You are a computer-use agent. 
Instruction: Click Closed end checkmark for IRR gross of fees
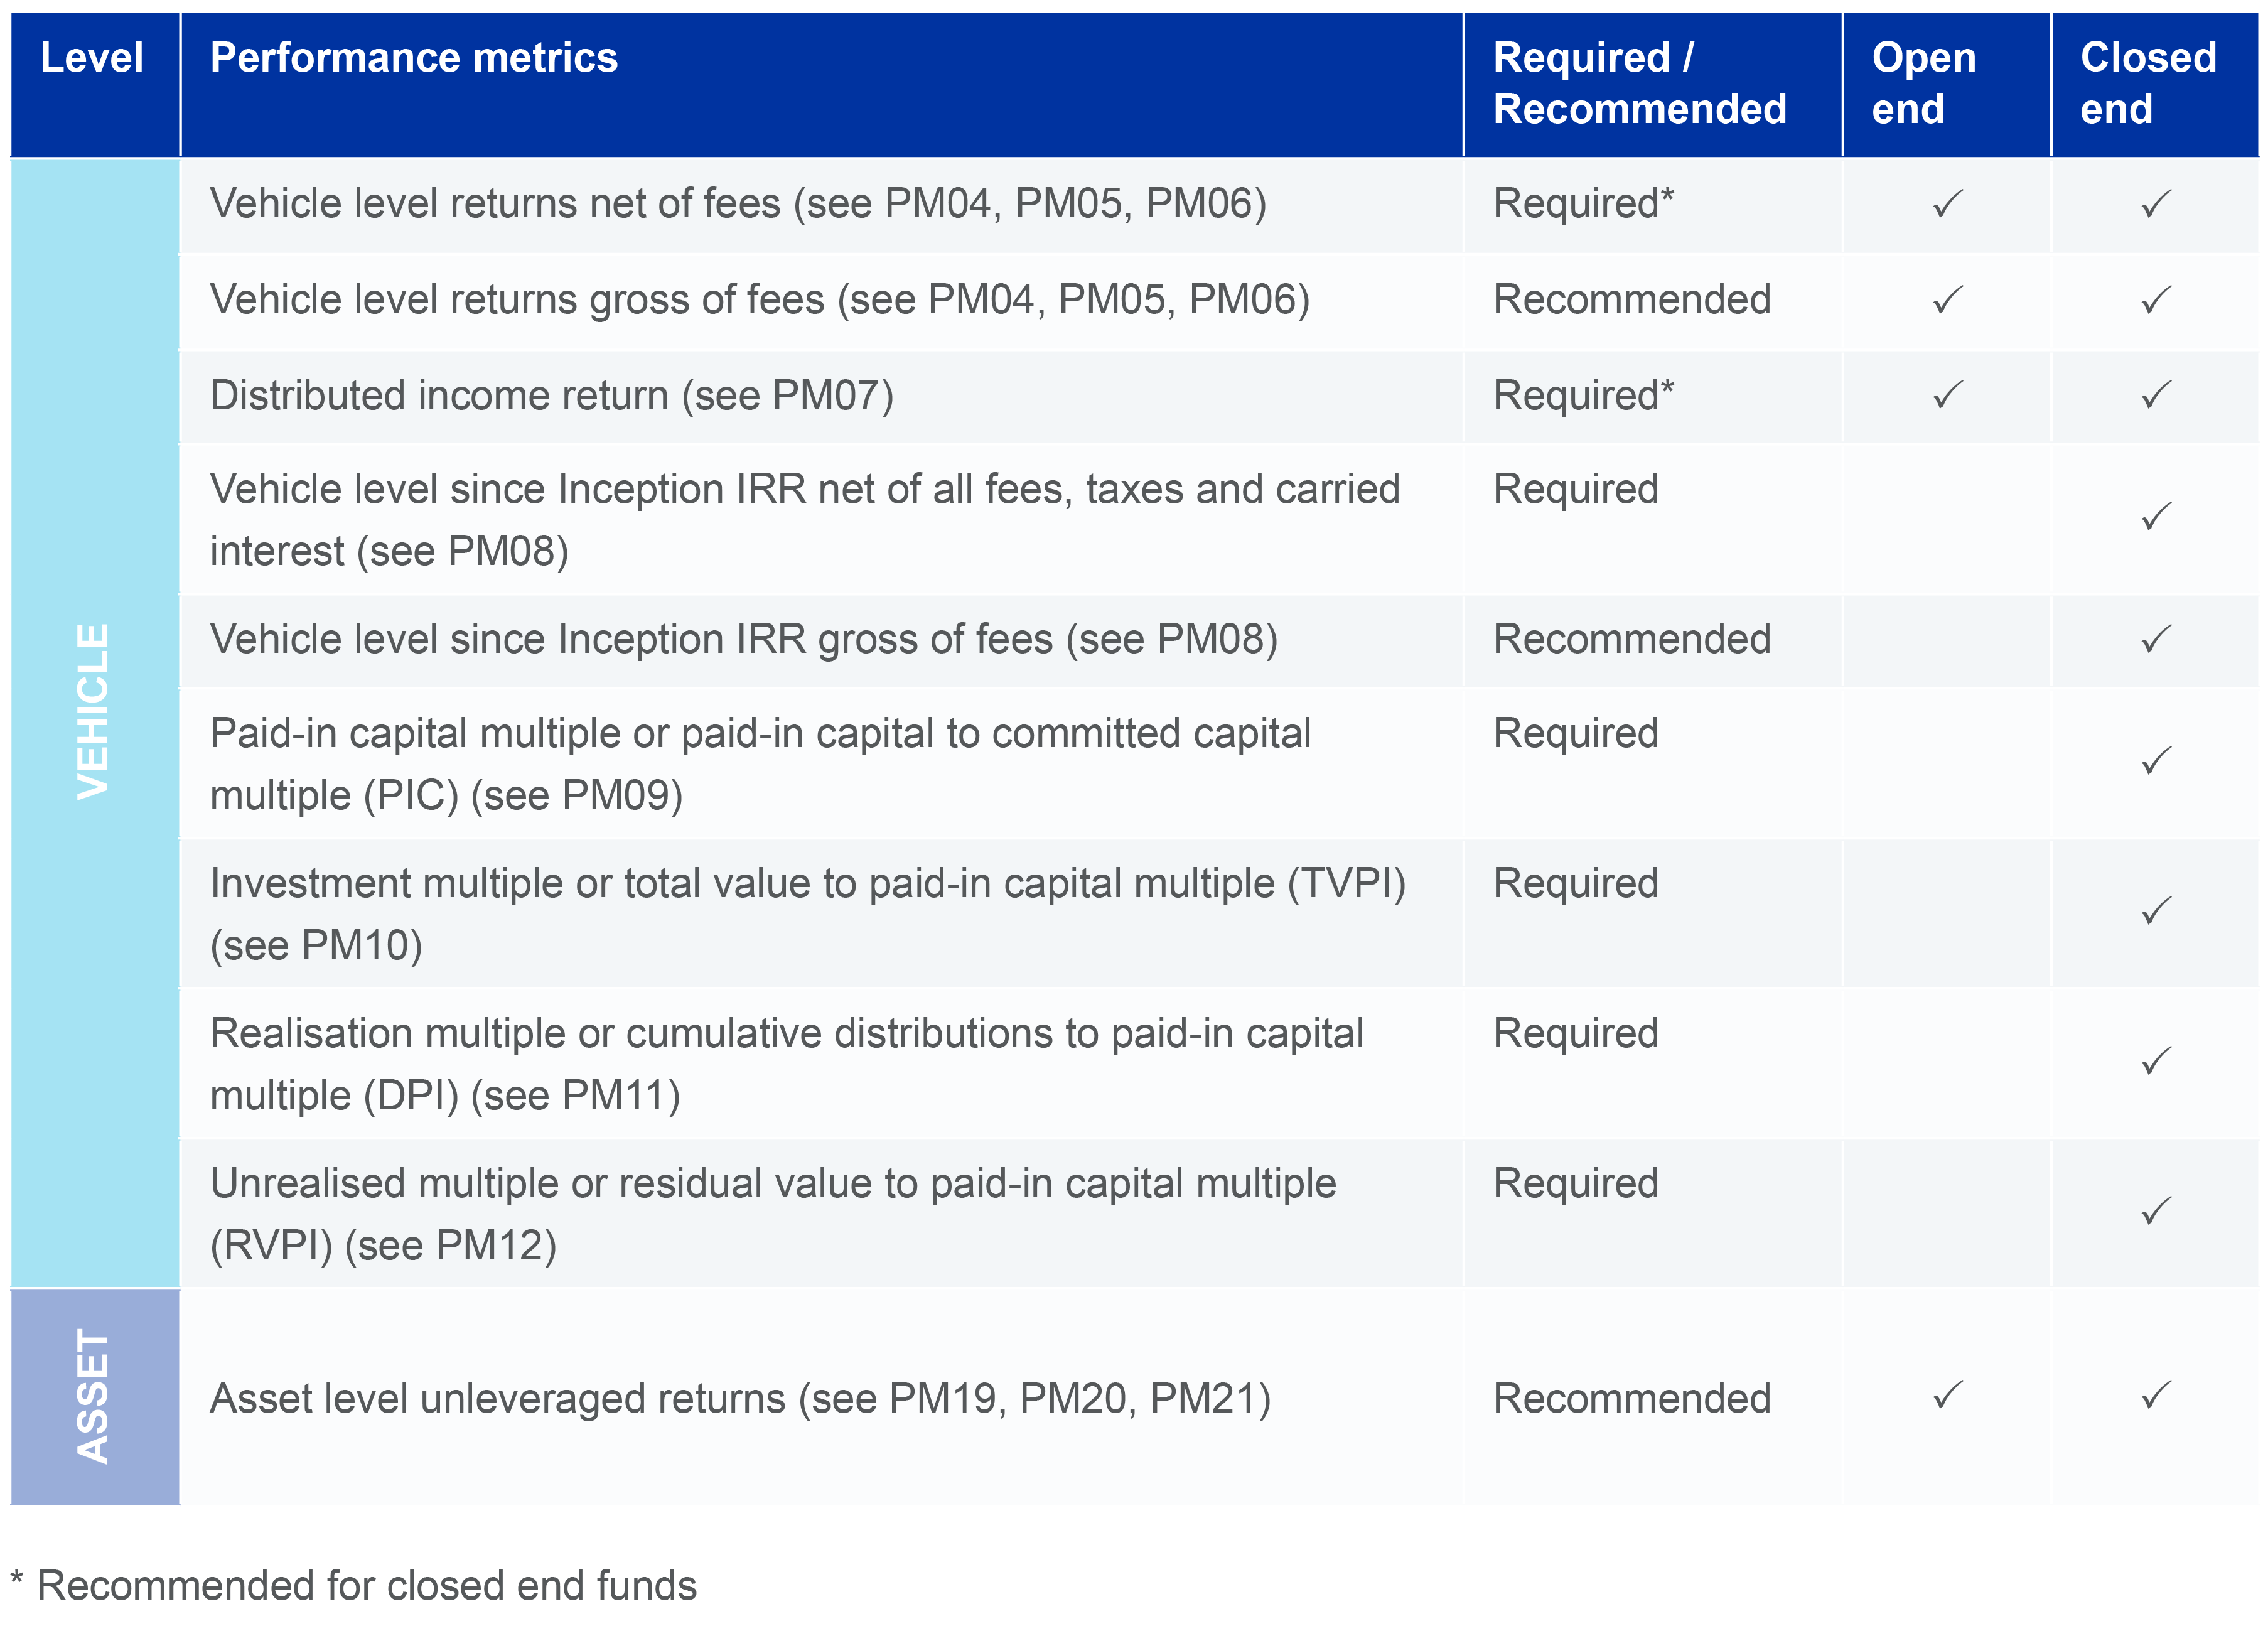[2156, 639]
